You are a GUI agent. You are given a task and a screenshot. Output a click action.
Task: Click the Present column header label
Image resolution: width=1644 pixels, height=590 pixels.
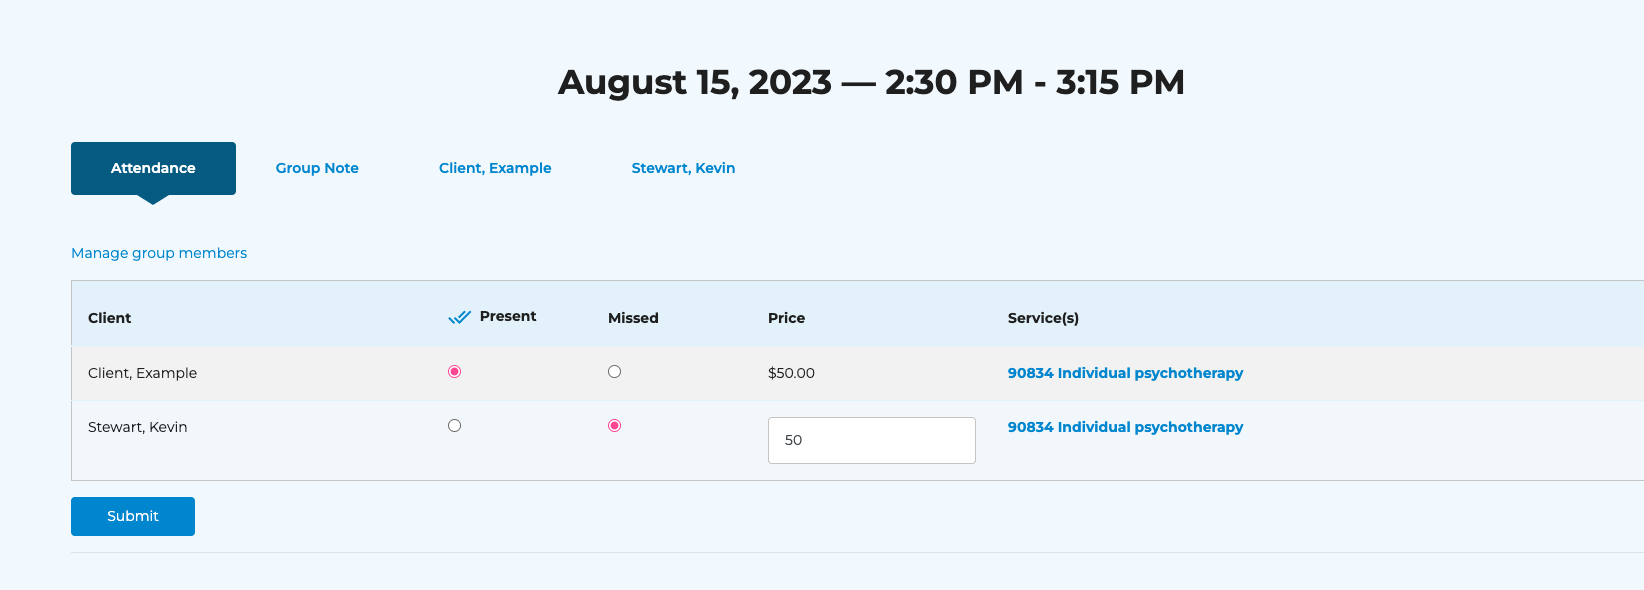click(x=508, y=316)
